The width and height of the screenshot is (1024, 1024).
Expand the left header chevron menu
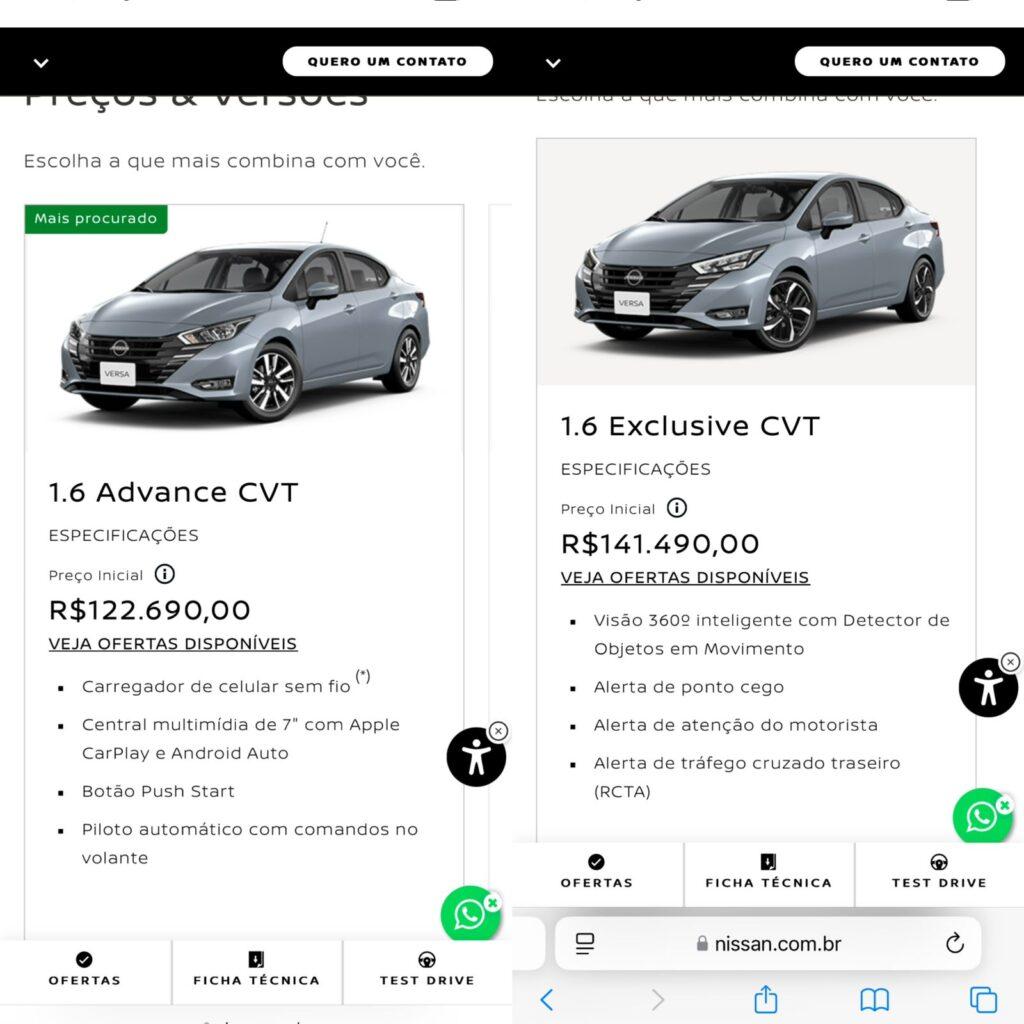tap(41, 63)
